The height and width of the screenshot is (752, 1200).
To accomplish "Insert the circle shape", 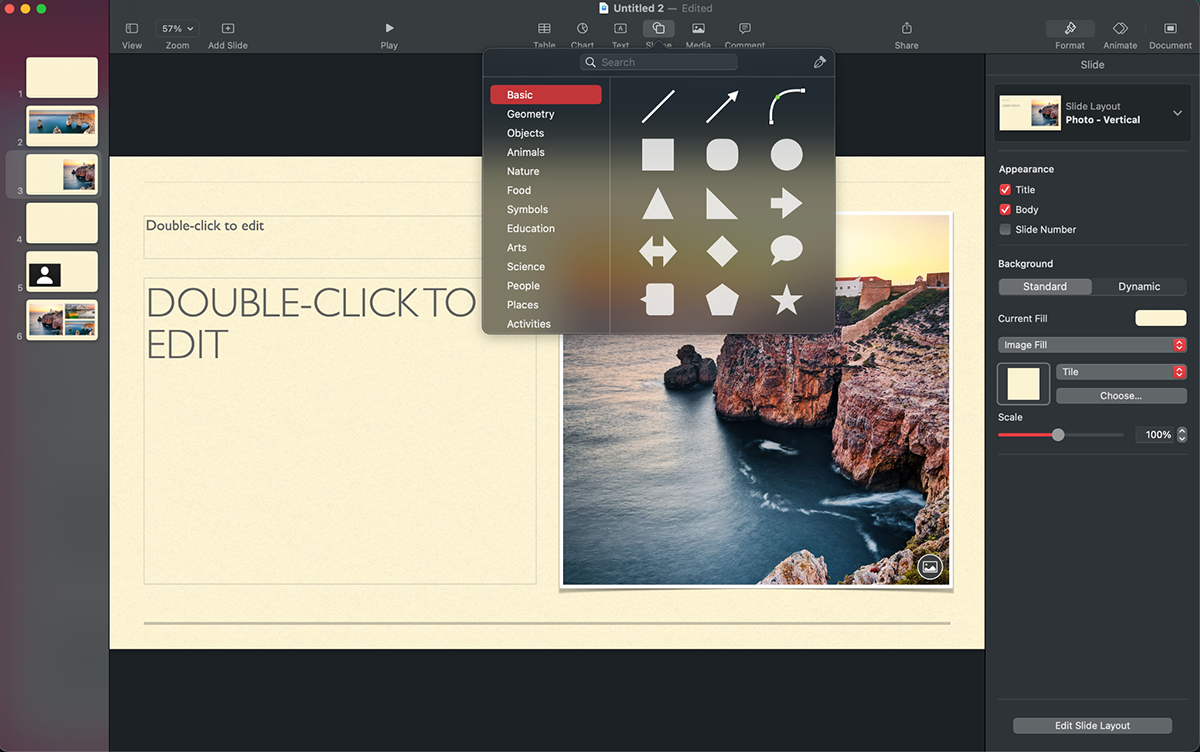I will click(787, 155).
